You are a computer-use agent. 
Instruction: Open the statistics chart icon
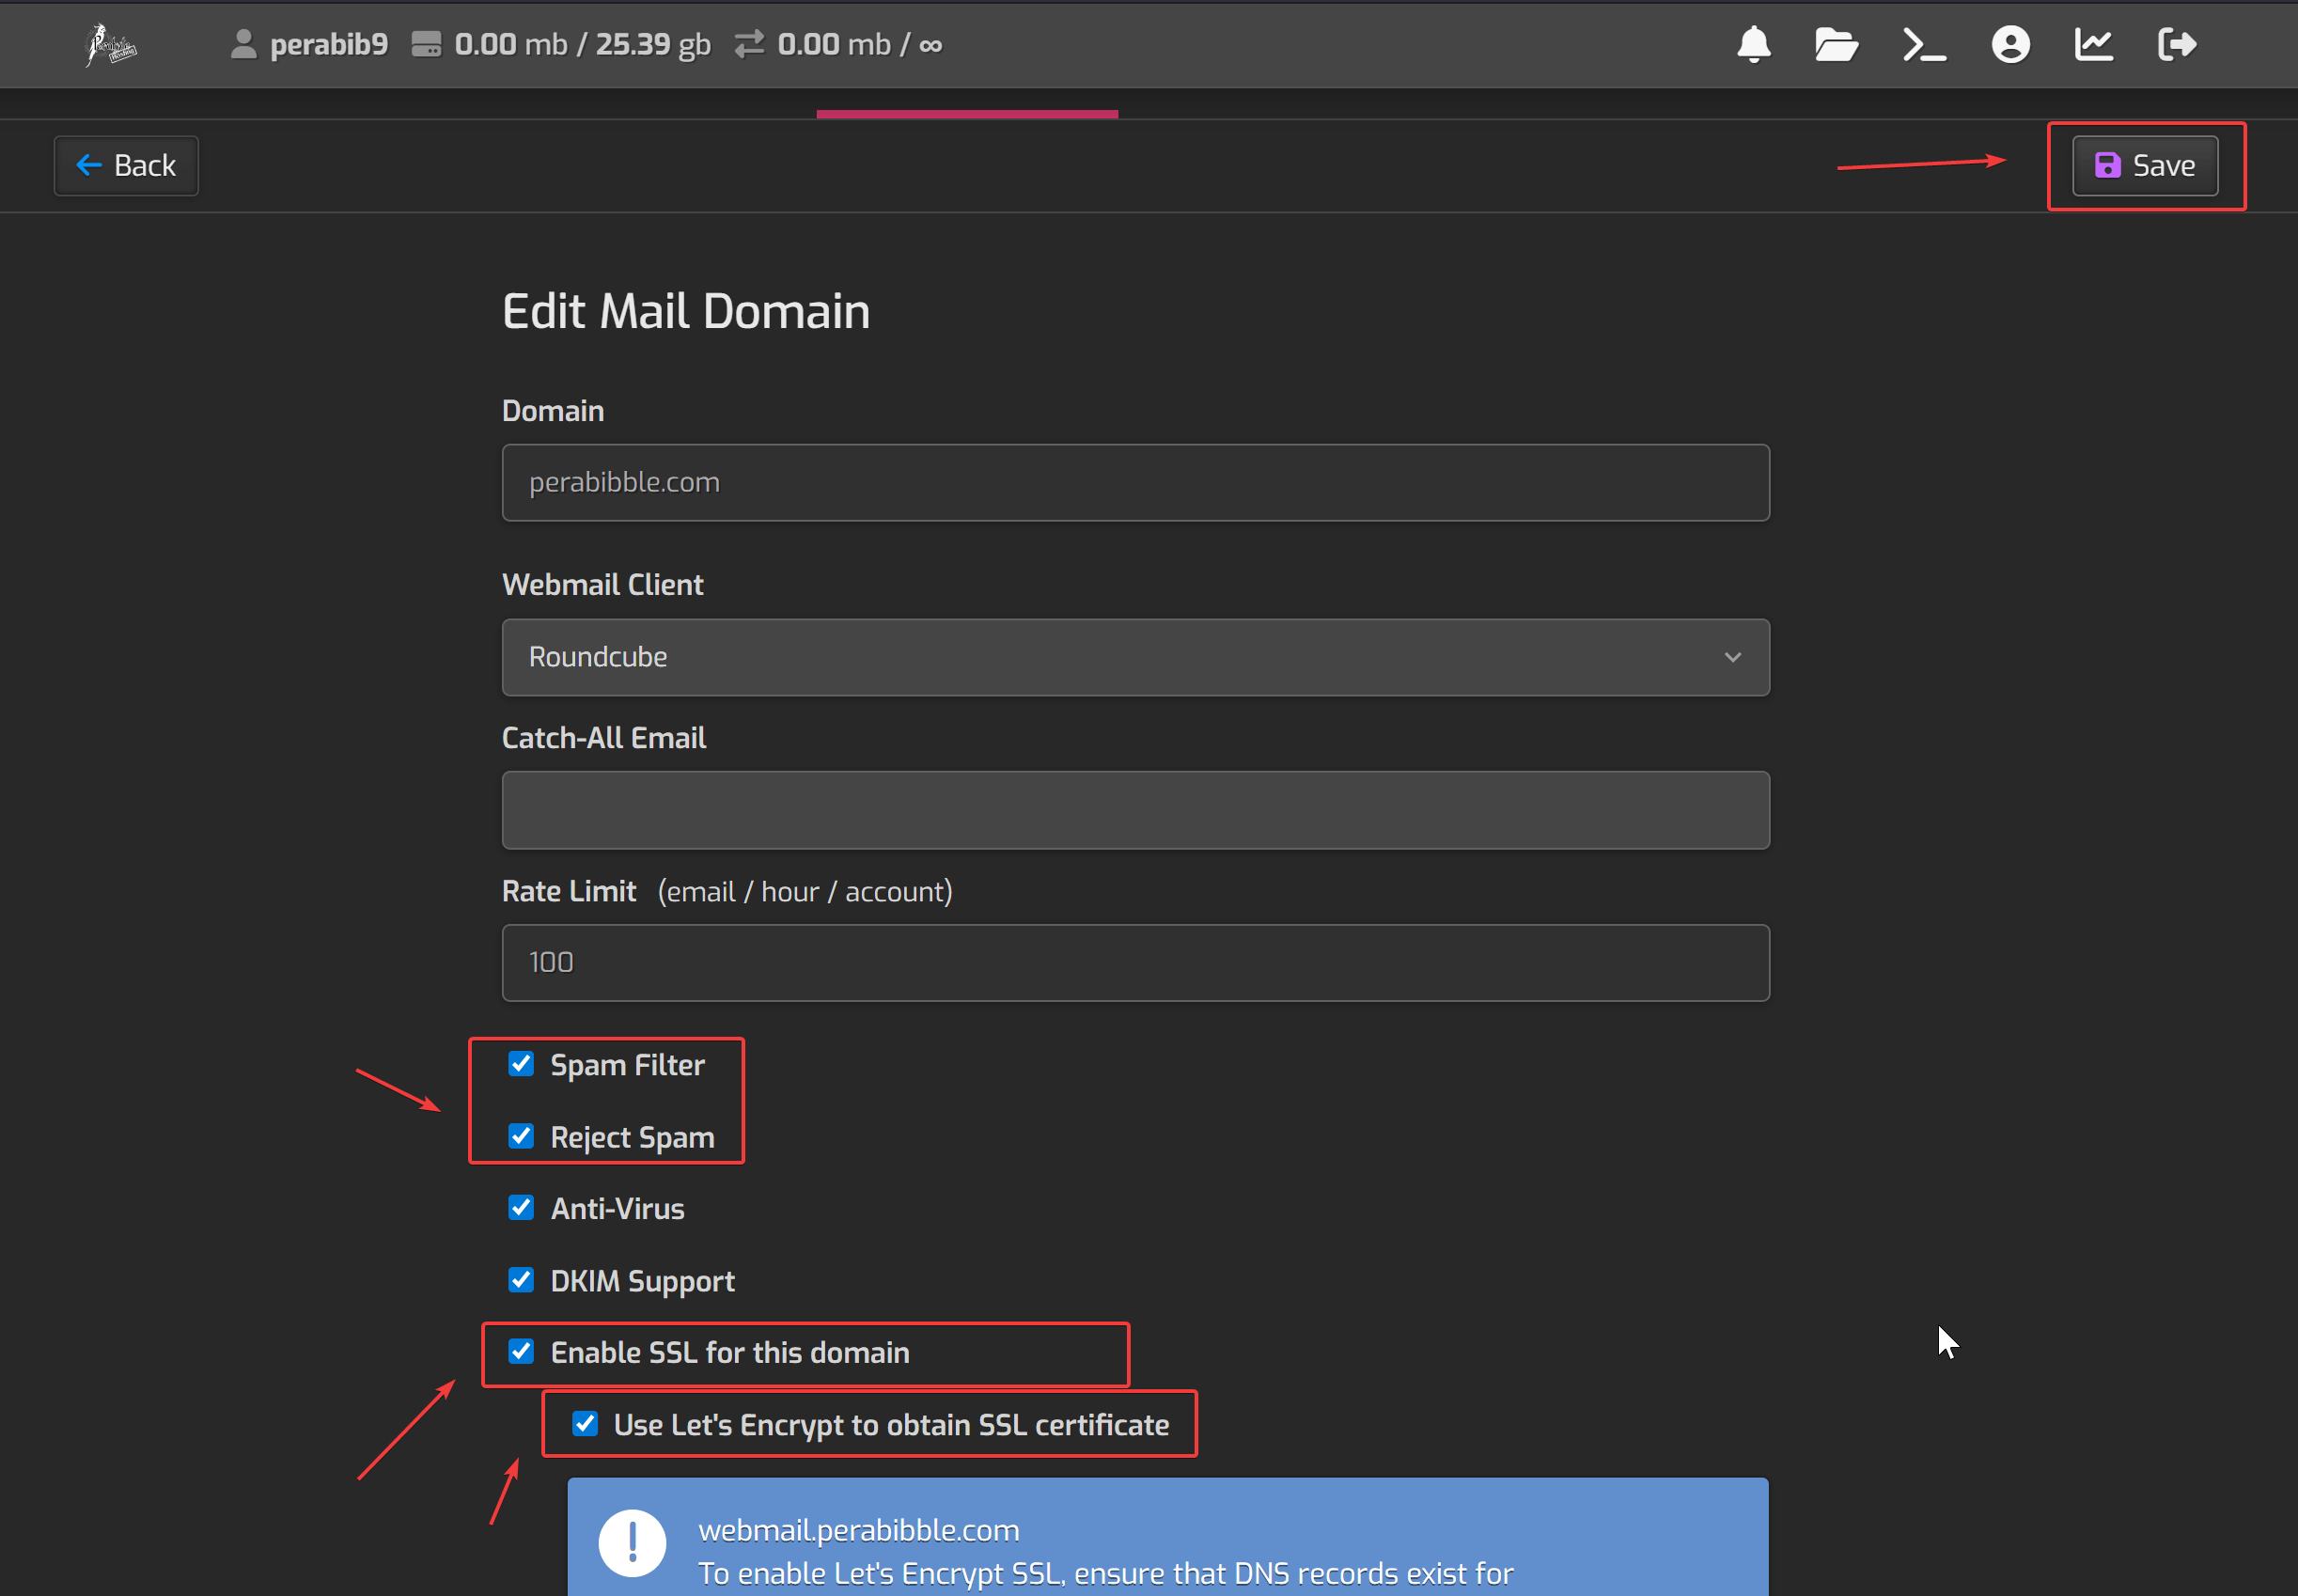click(x=2093, y=45)
